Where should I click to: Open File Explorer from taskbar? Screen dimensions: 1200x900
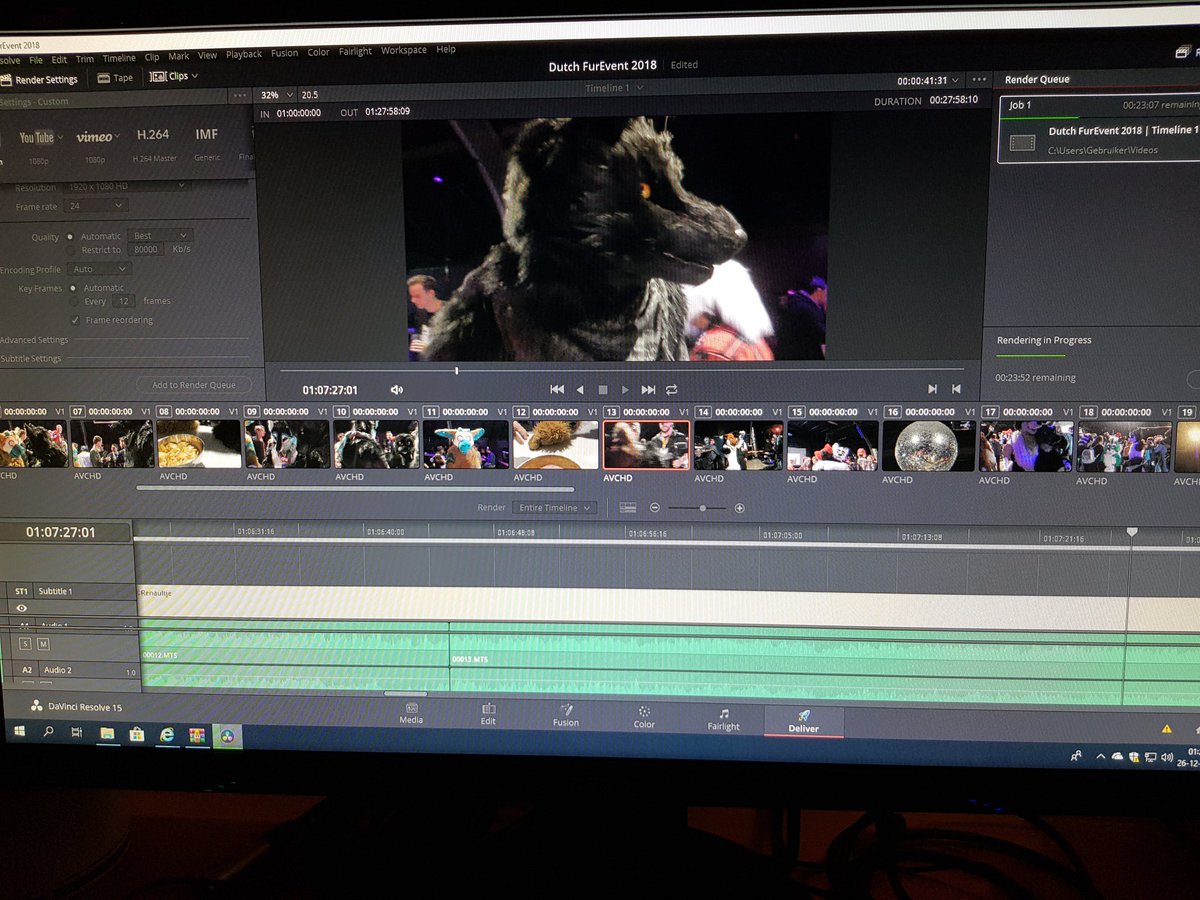coord(106,734)
